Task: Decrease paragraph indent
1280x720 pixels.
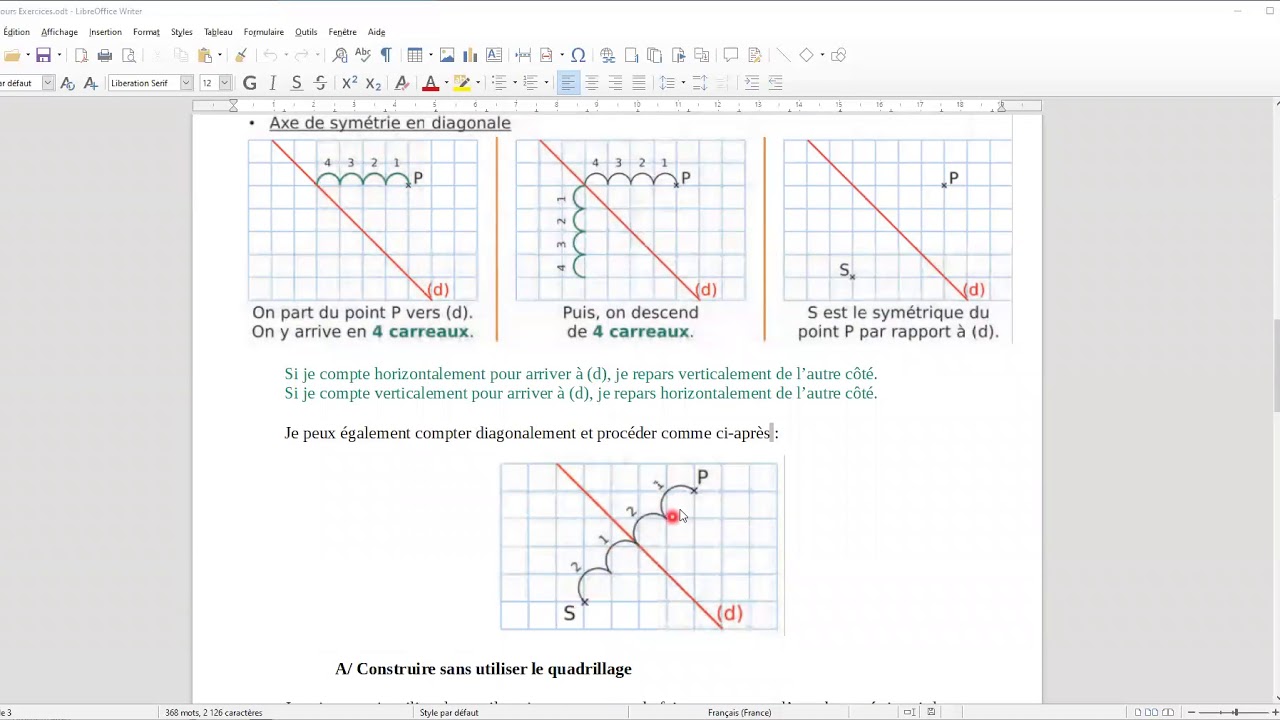Action: [x=775, y=83]
